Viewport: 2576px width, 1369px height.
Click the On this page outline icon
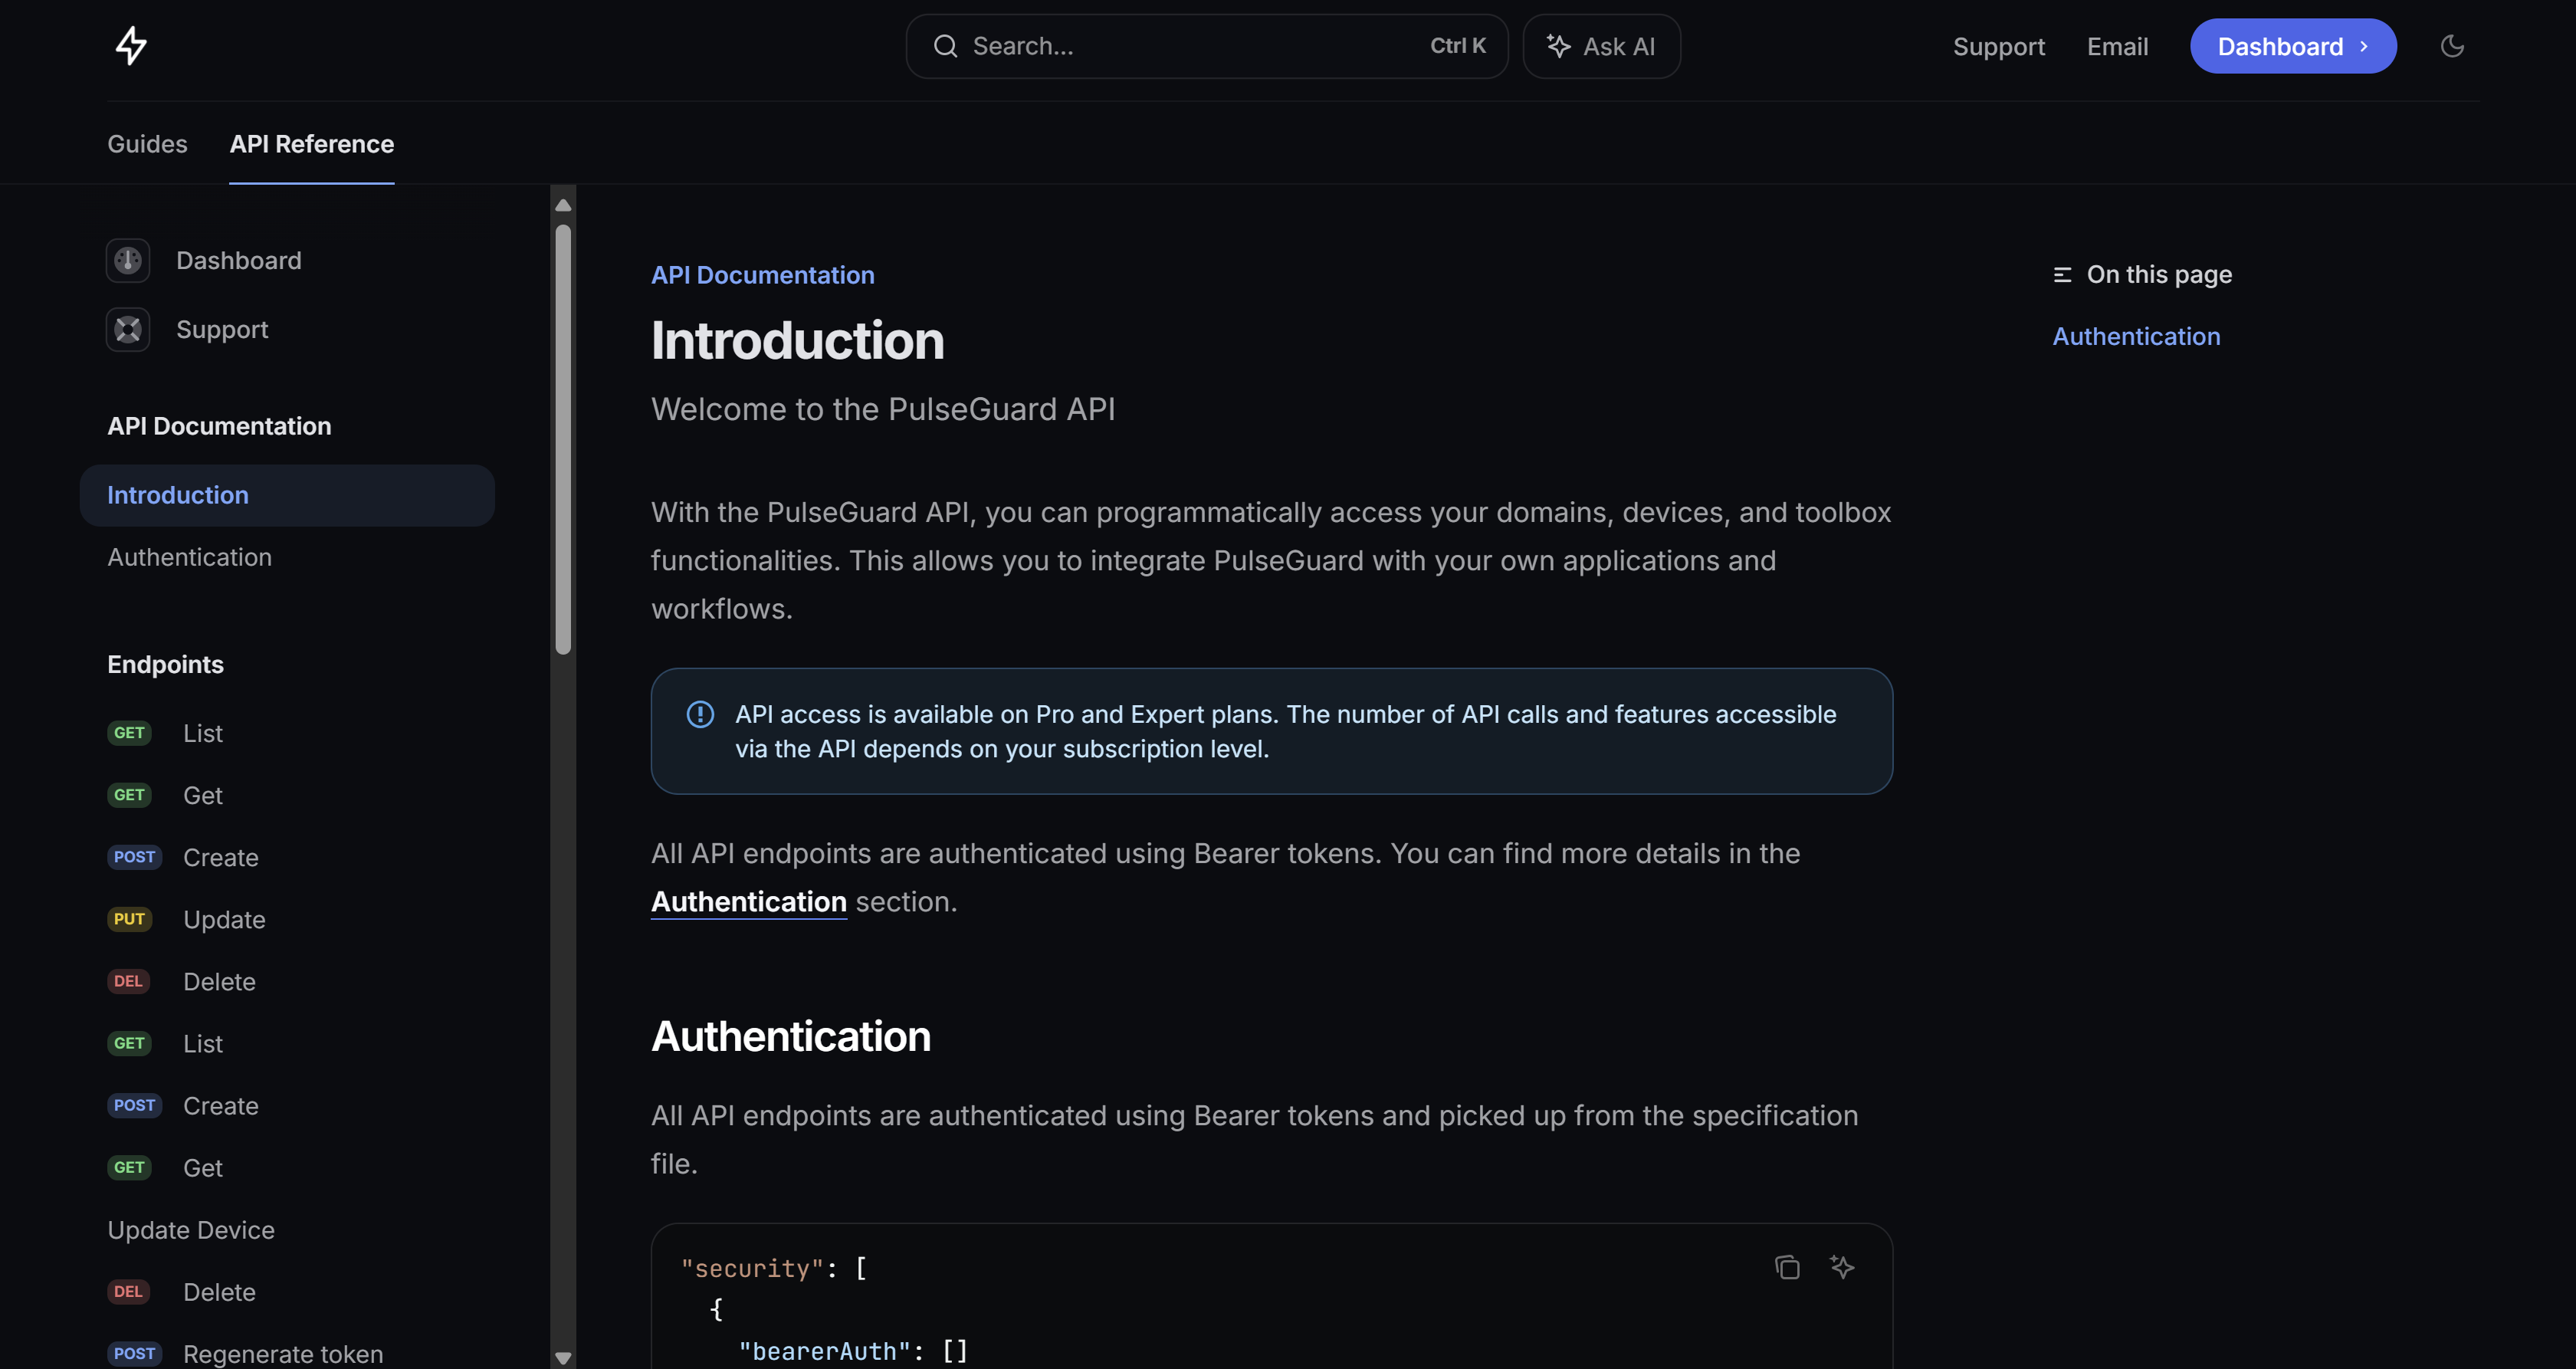pyautogui.click(x=2063, y=273)
